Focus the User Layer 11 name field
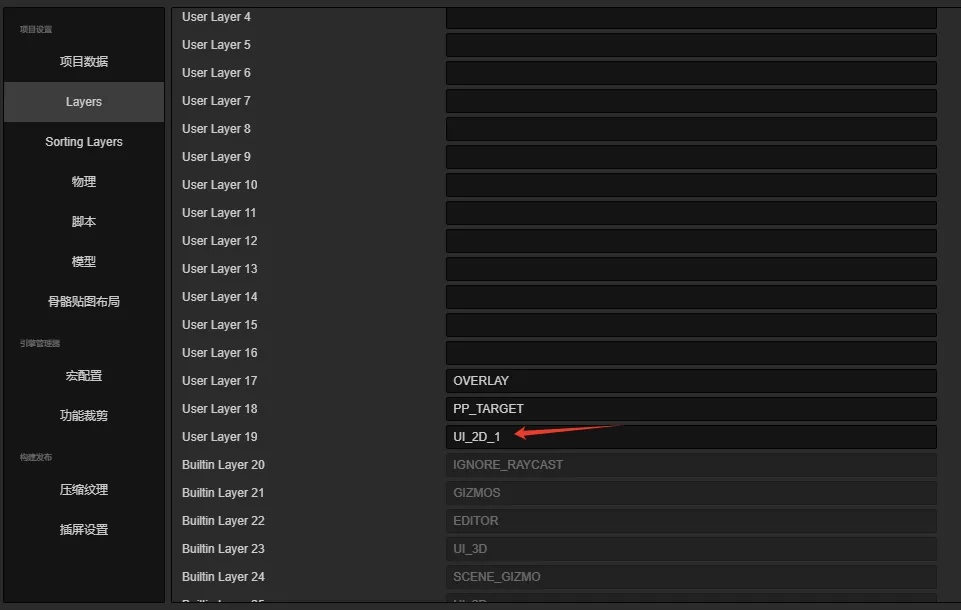Screen dimensions: 961x610 tap(691, 213)
